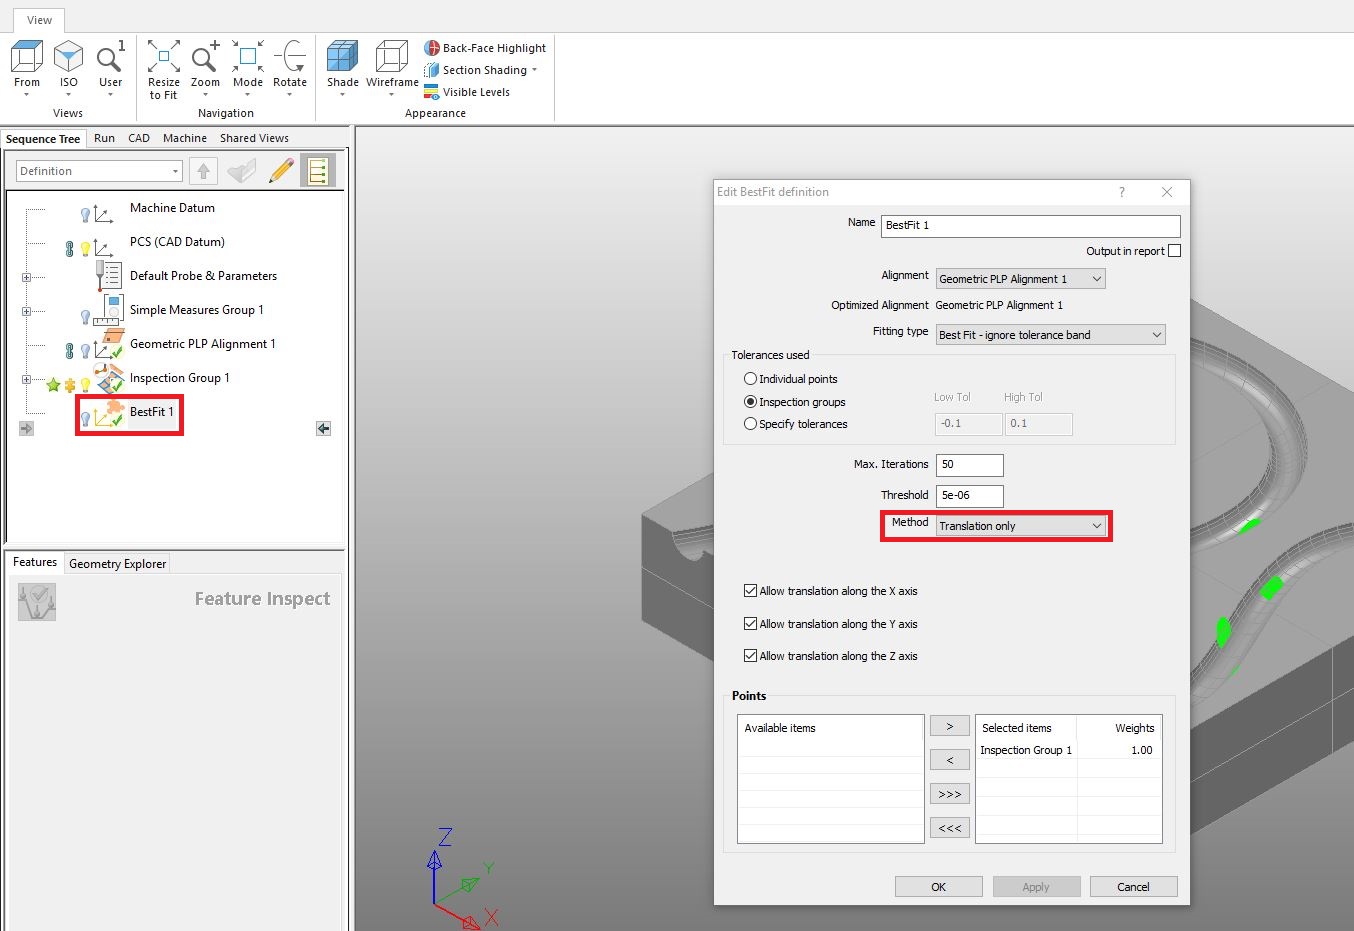The width and height of the screenshot is (1354, 931).
Task: Click Resize to Fit
Action: (163, 70)
